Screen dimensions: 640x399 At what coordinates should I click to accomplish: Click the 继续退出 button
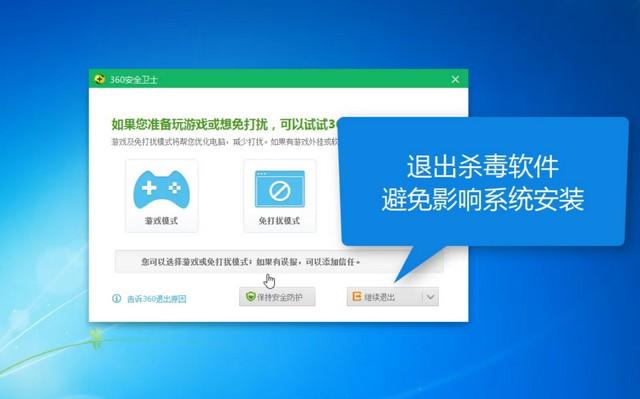coord(384,297)
